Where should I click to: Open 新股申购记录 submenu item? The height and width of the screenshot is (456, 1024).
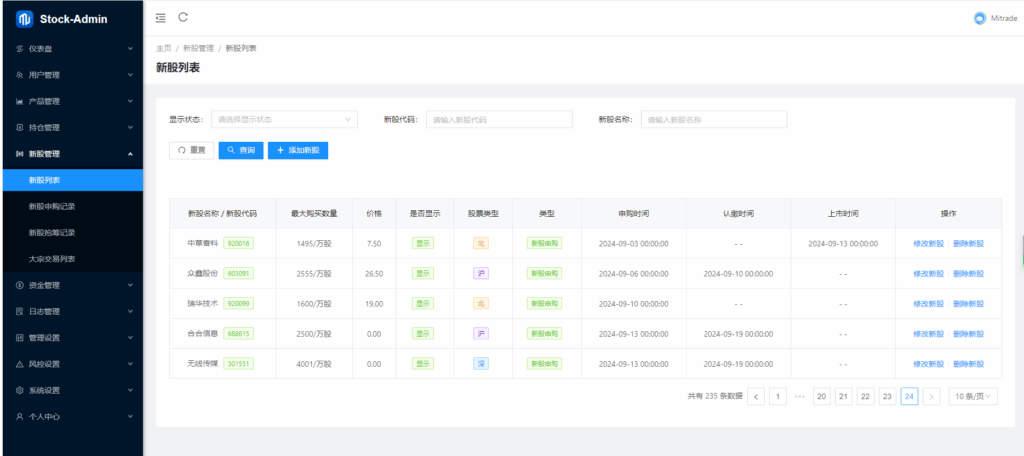[52, 207]
